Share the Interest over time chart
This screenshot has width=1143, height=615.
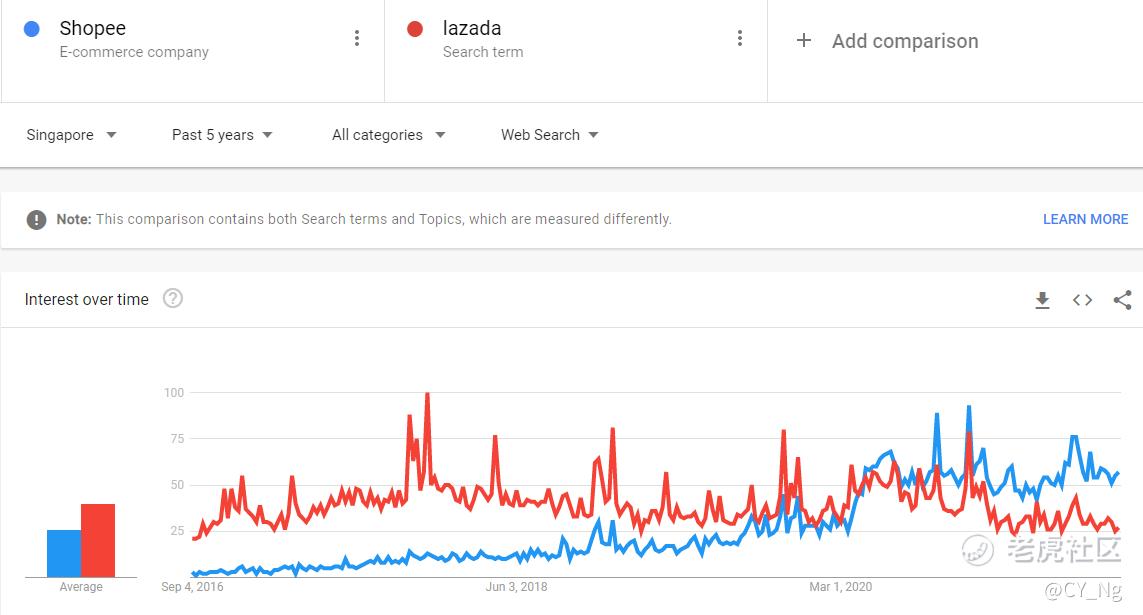pos(1123,299)
